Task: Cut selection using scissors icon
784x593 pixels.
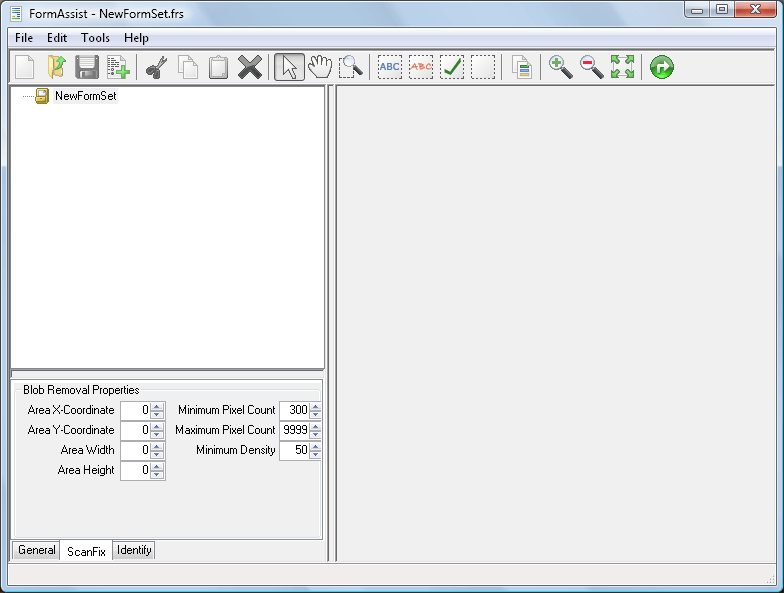Action: (156, 67)
